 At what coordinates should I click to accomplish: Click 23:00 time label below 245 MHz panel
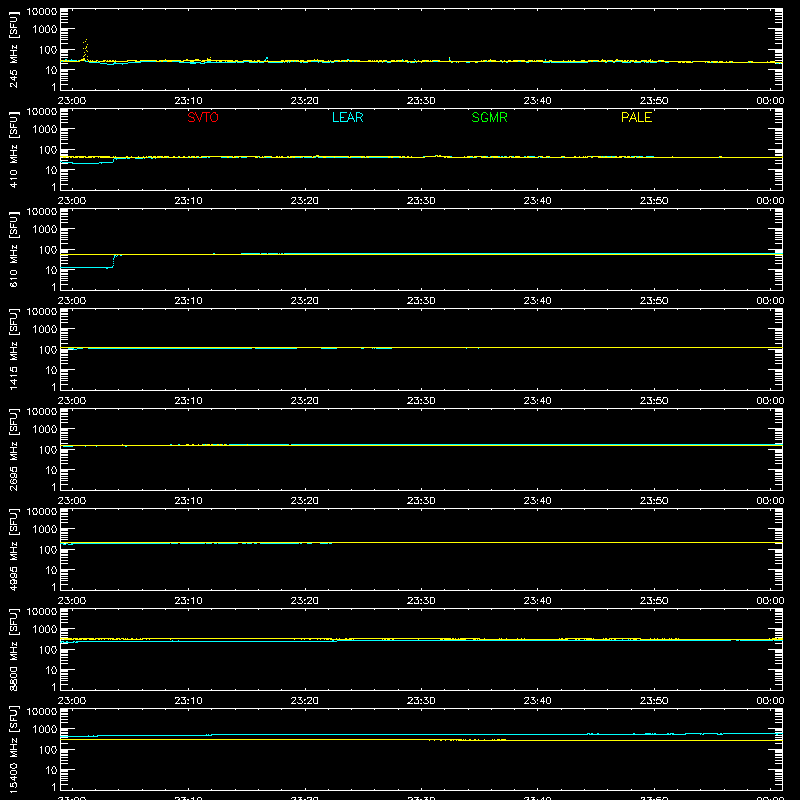point(71,101)
